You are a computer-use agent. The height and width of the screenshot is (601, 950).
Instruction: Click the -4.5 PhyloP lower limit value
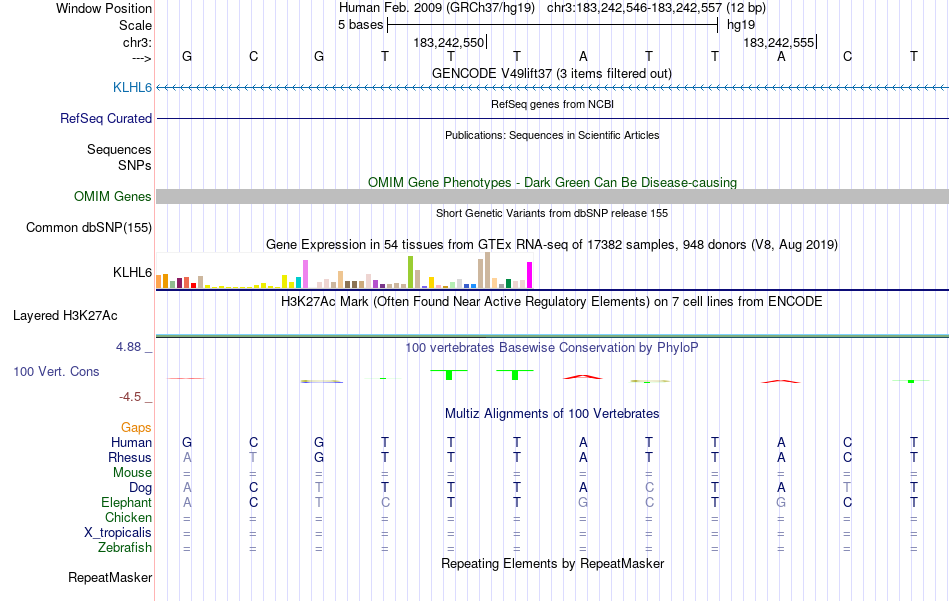tap(130, 397)
